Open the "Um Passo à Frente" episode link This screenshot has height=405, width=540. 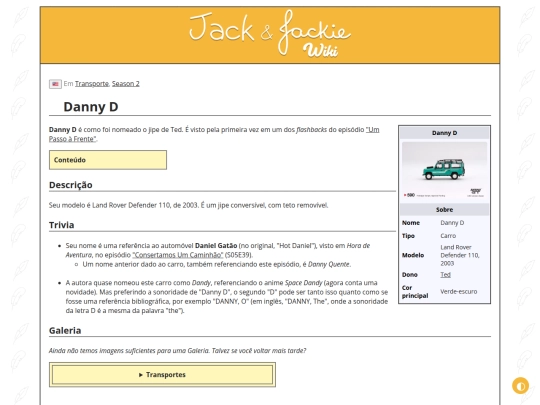pyautogui.click(x=214, y=134)
